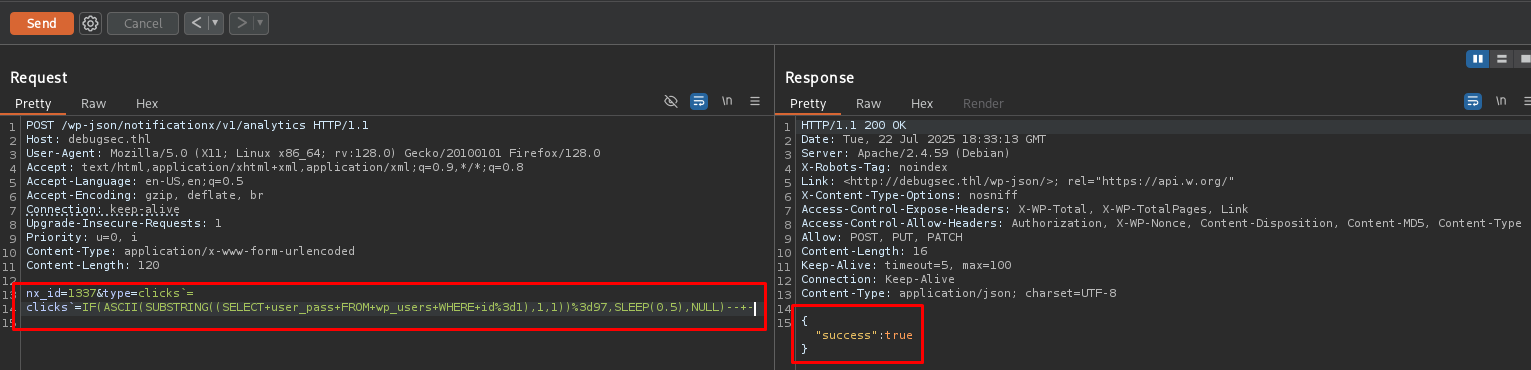This screenshot has height=370, width=1531.
Task: Click the Server: Apache/2.4.59 (Debian) header
Action: [x=906, y=153]
